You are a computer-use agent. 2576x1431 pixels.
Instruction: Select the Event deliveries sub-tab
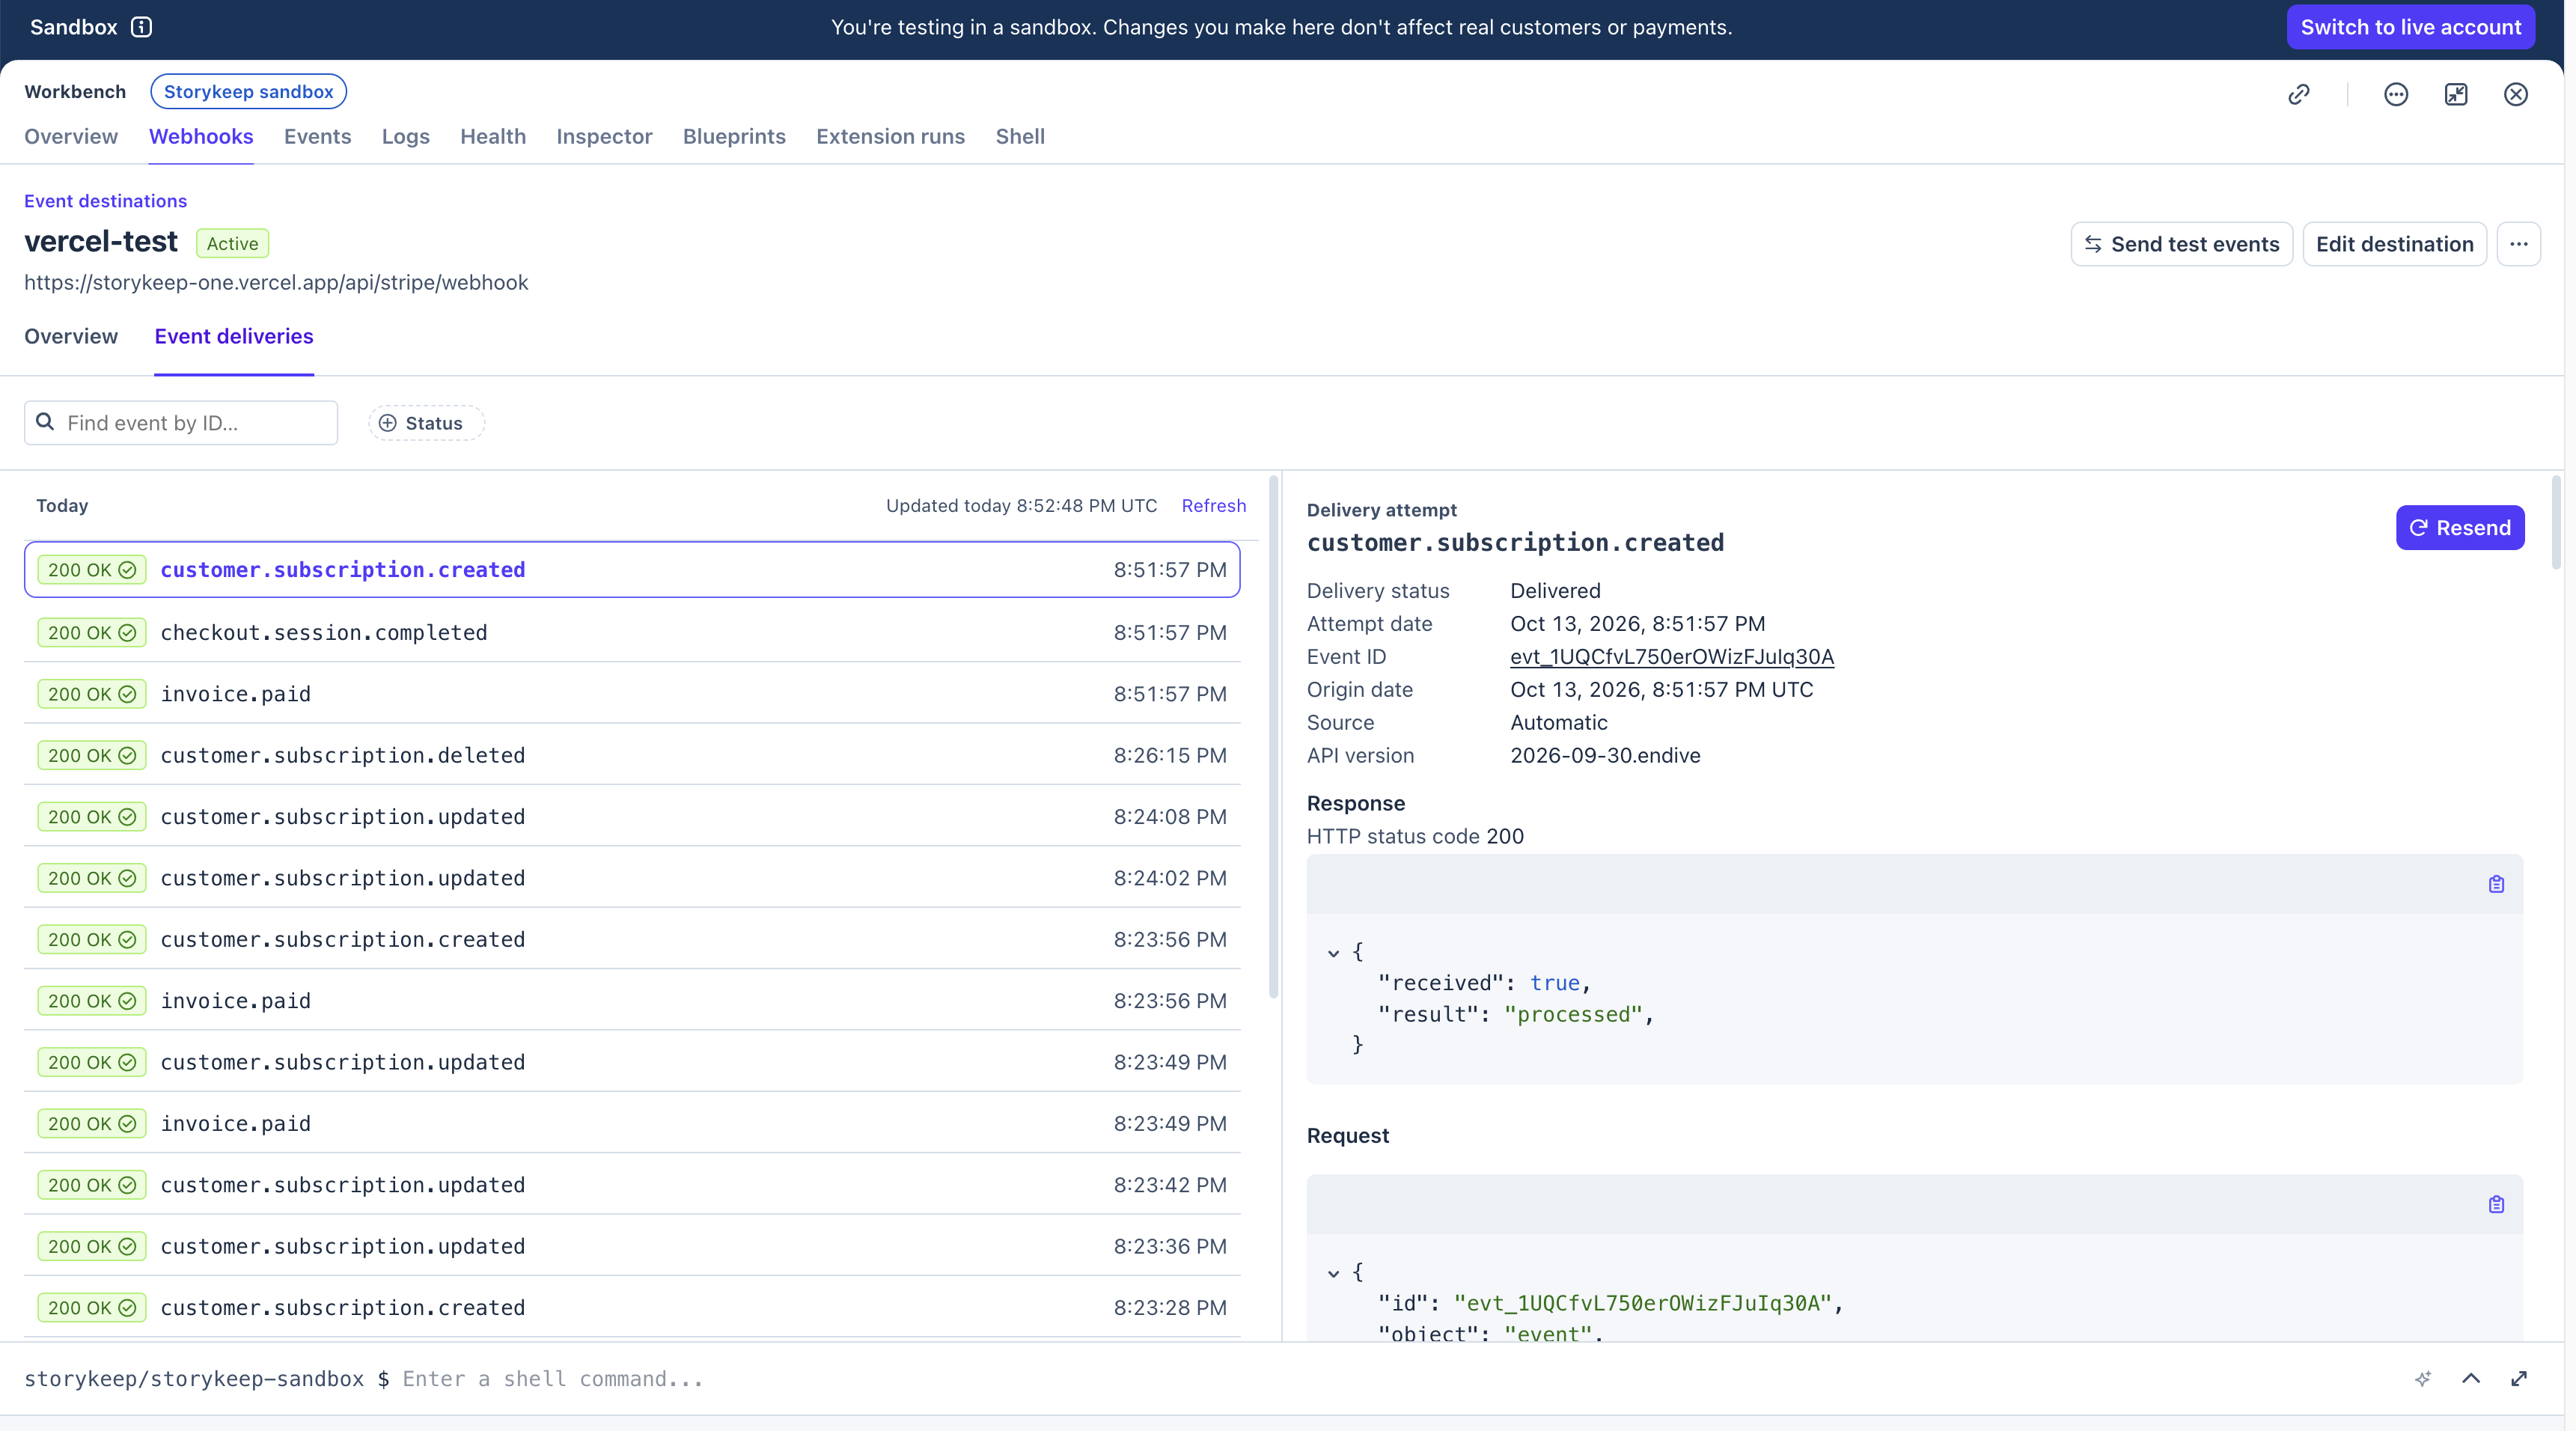[x=234, y=336]
